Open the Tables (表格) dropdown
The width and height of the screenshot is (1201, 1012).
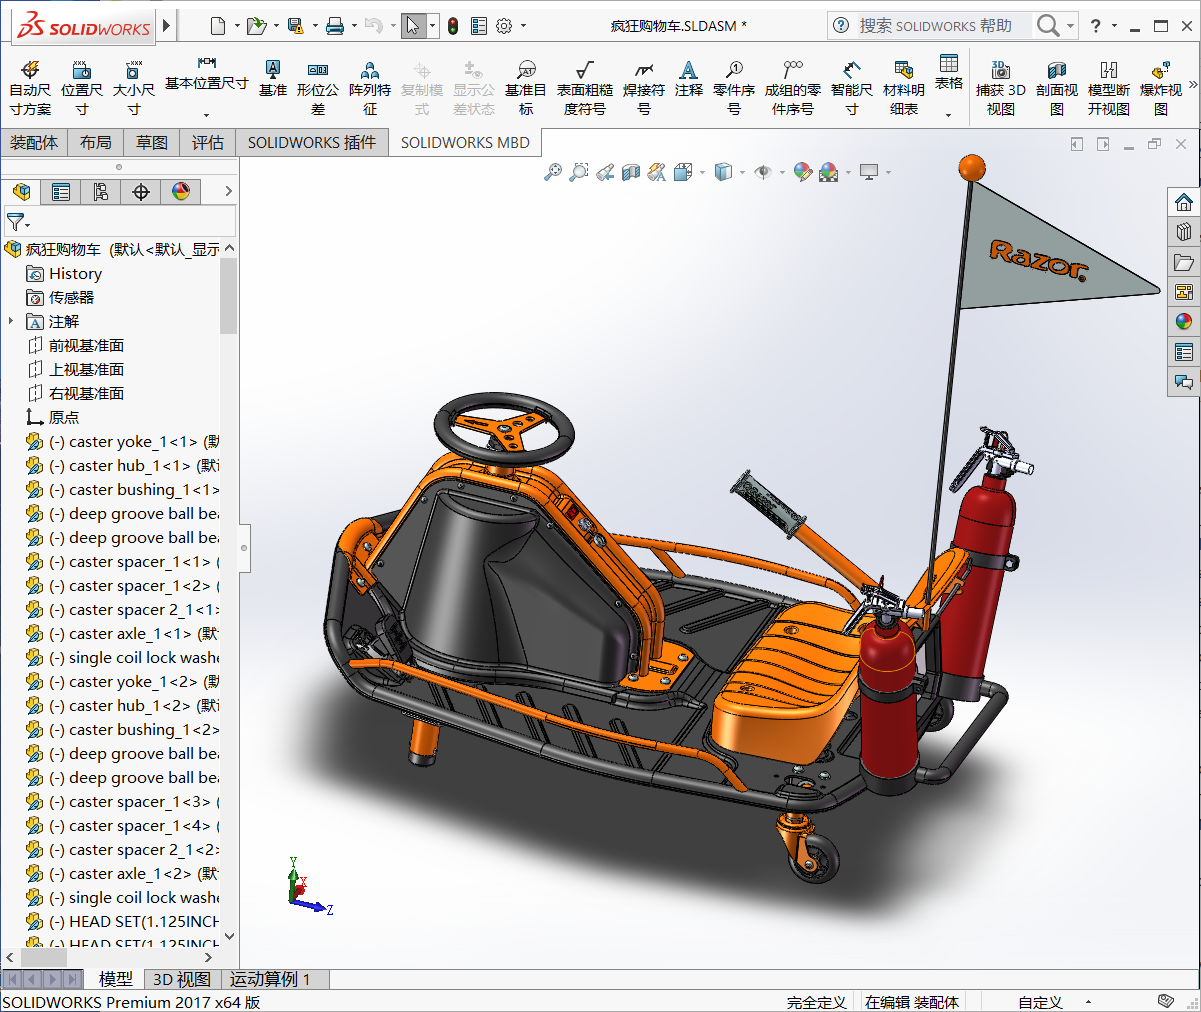pyautogui.click(x=949, y=114)
